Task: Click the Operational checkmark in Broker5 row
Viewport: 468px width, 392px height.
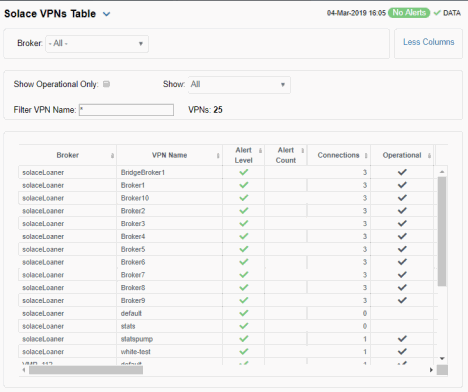Action: click(402, 249)
